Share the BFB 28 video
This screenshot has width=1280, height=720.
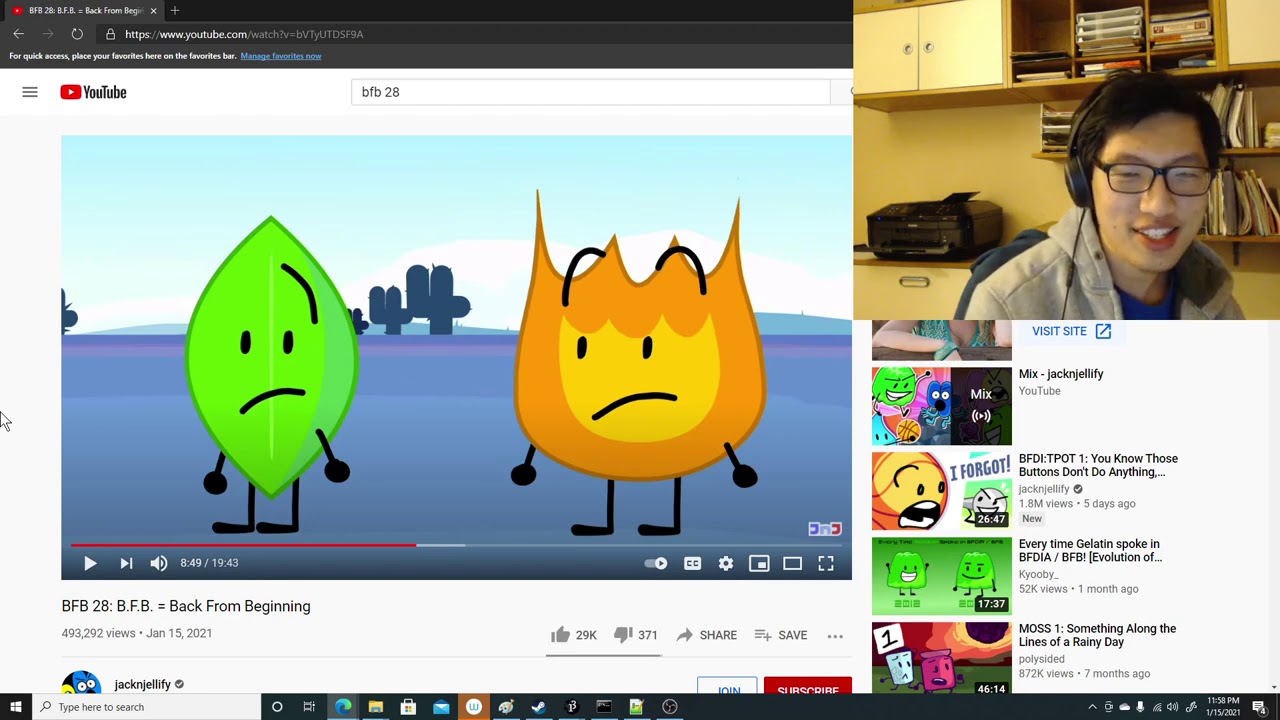pyautogui.click(x=706, y=635)
